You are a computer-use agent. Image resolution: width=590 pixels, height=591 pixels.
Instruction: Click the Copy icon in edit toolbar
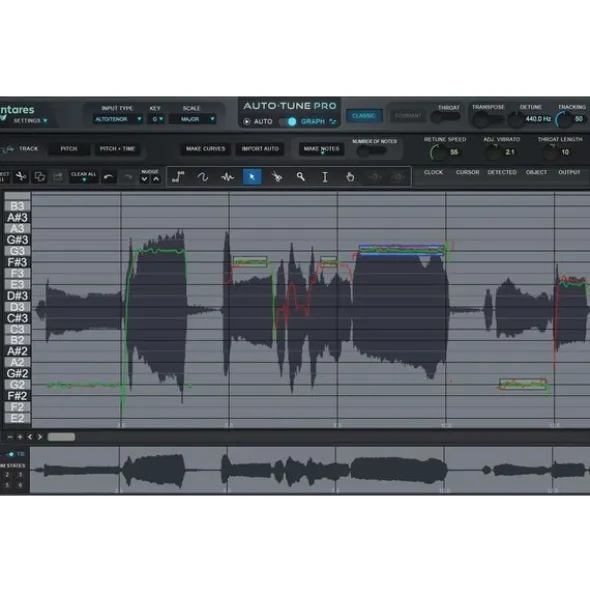tap(40, 176)
